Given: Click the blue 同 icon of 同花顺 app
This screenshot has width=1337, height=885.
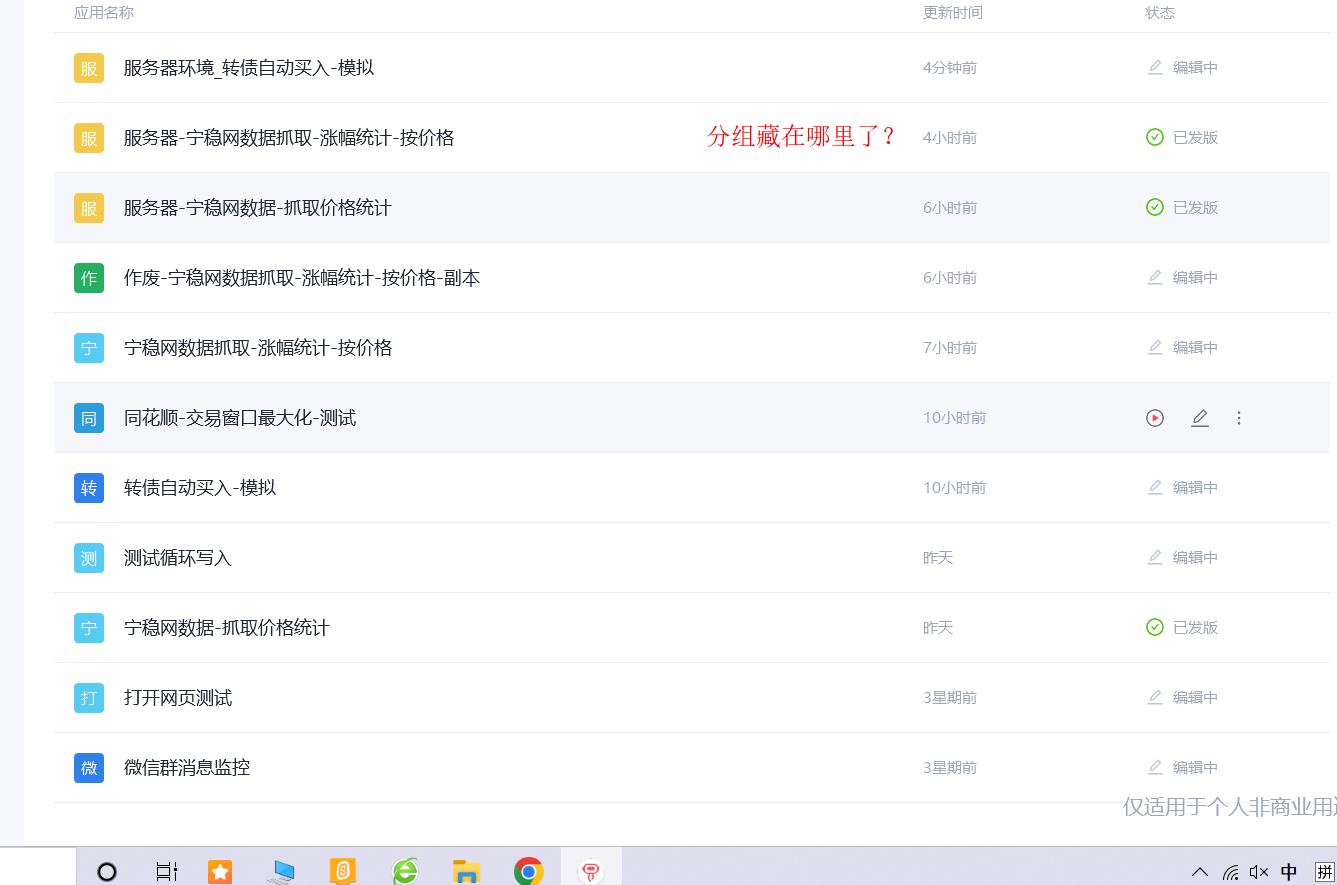Looking at the screenshot, I should tap(89, 418).
